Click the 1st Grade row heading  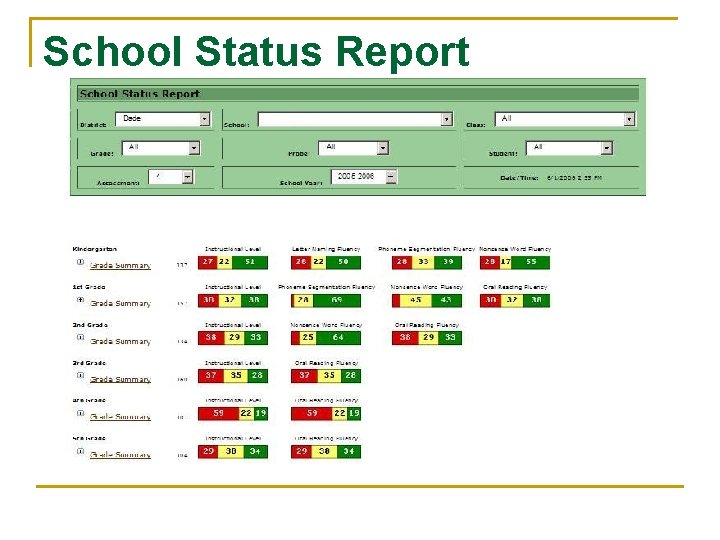click(89, 287)
